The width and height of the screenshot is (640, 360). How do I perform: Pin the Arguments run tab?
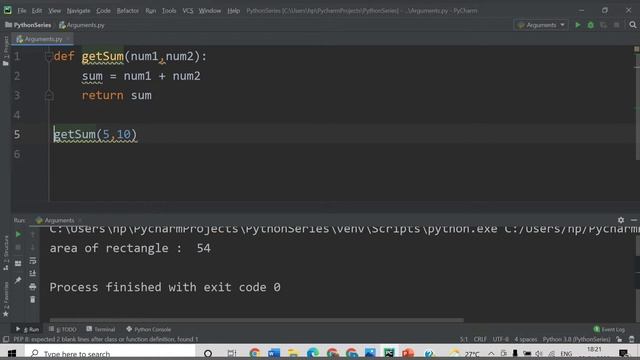[18, 280]
